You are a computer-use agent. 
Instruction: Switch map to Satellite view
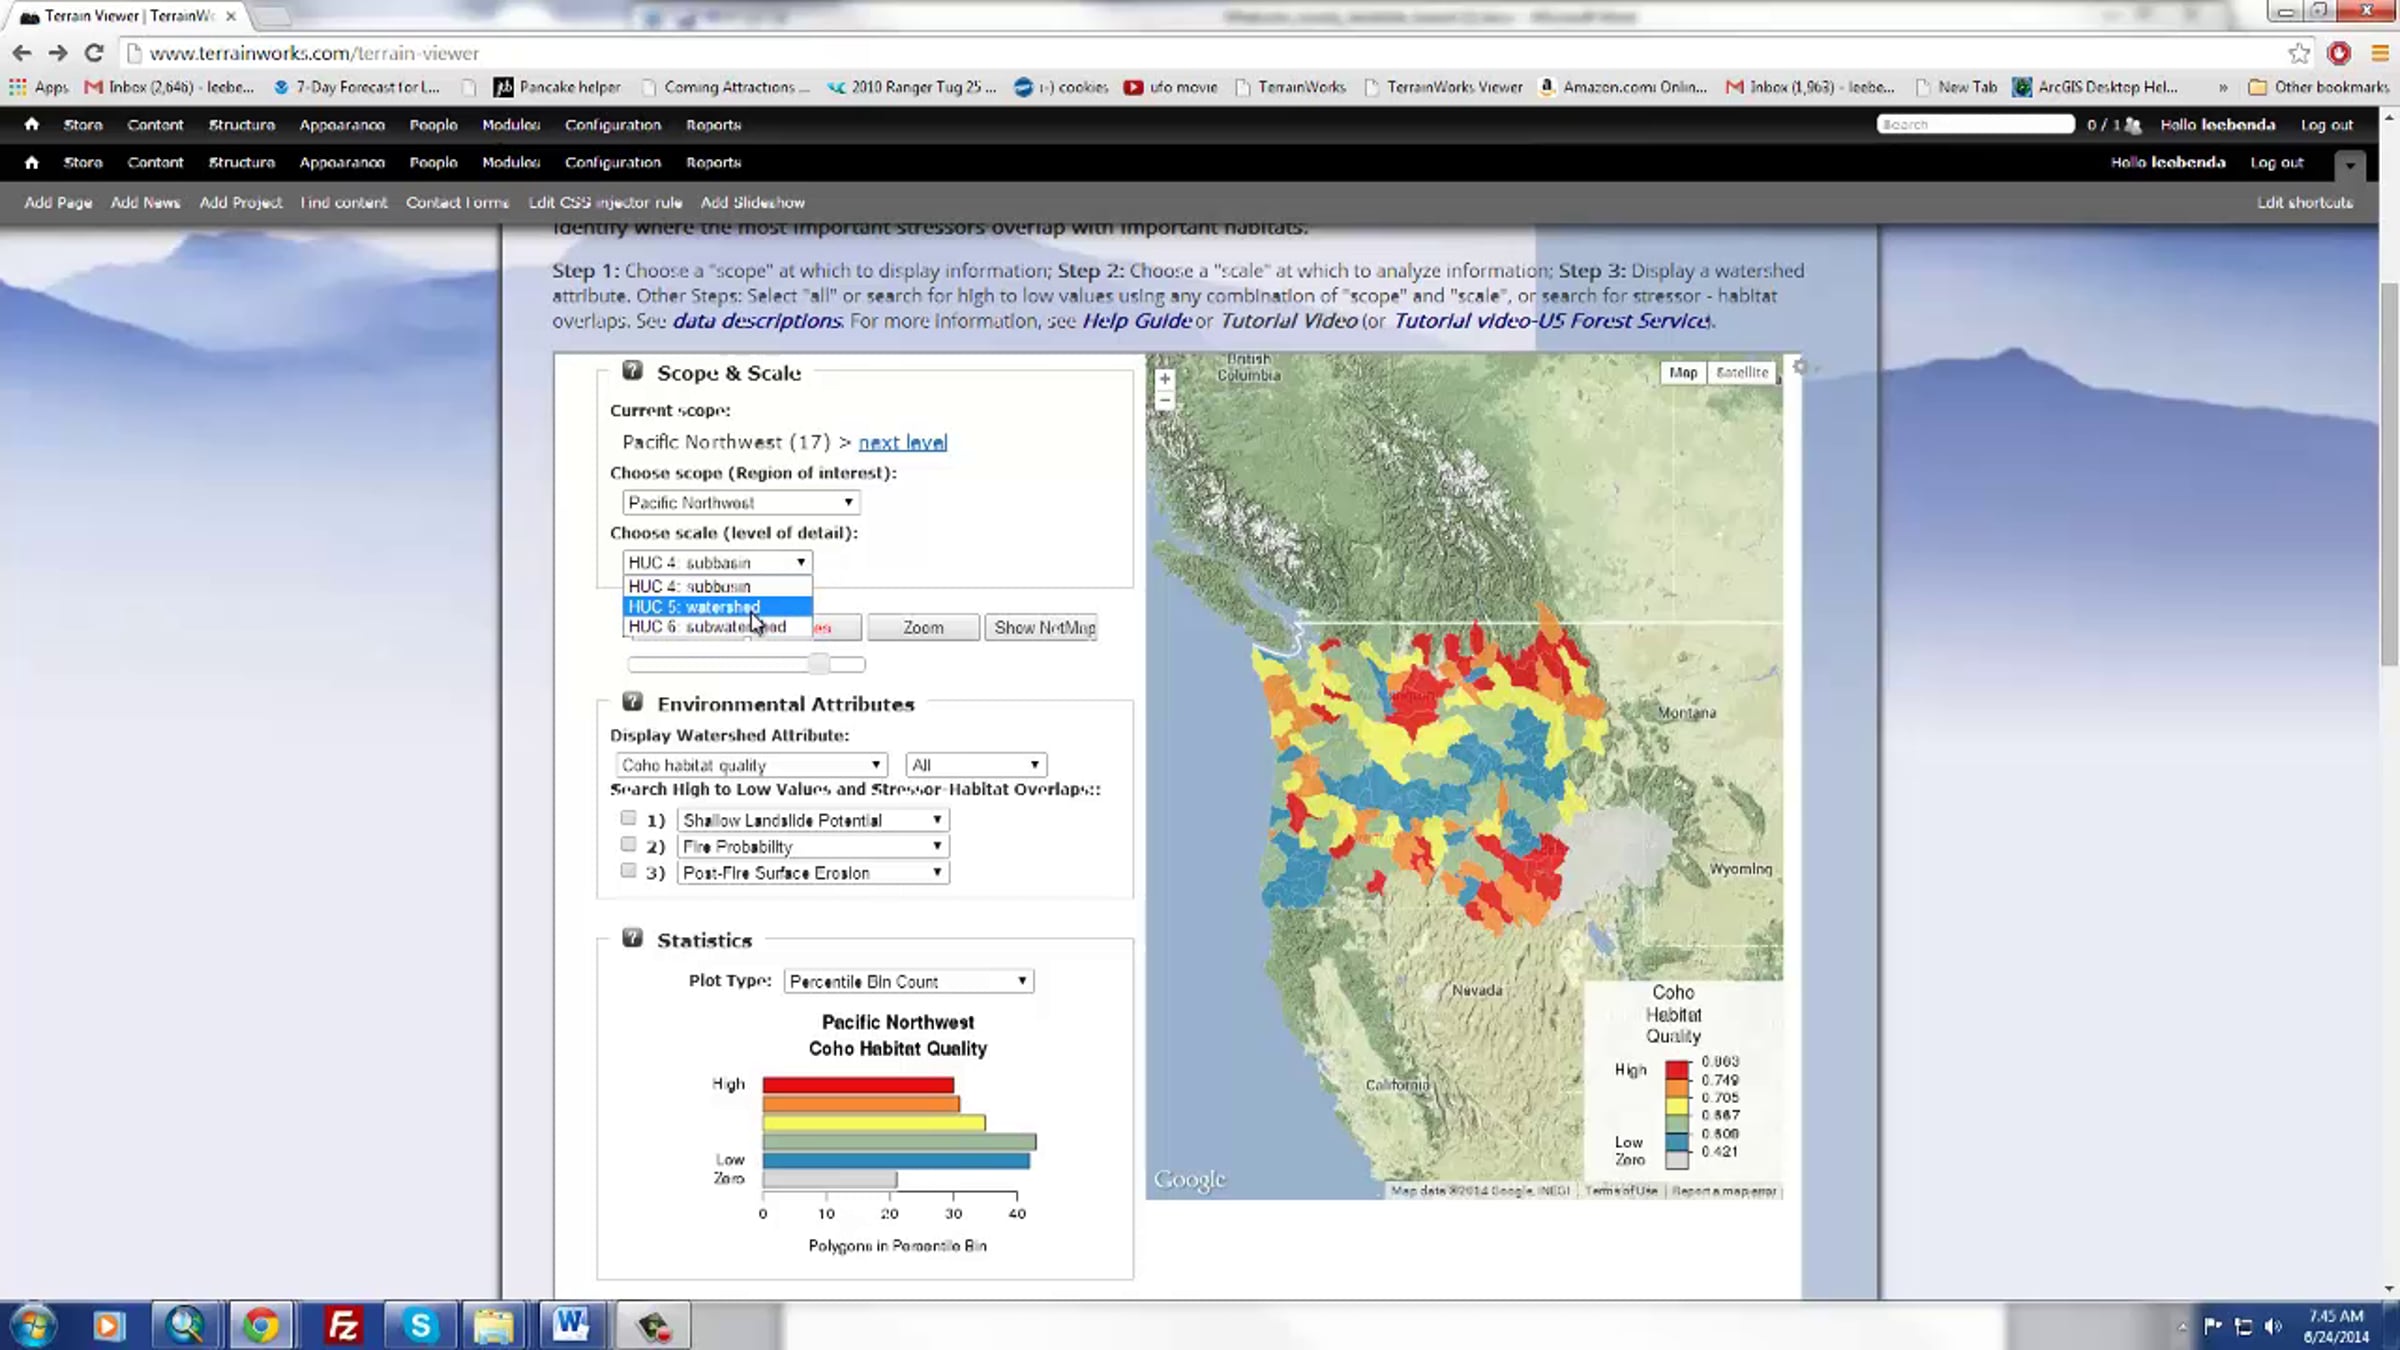[1742, 372]
